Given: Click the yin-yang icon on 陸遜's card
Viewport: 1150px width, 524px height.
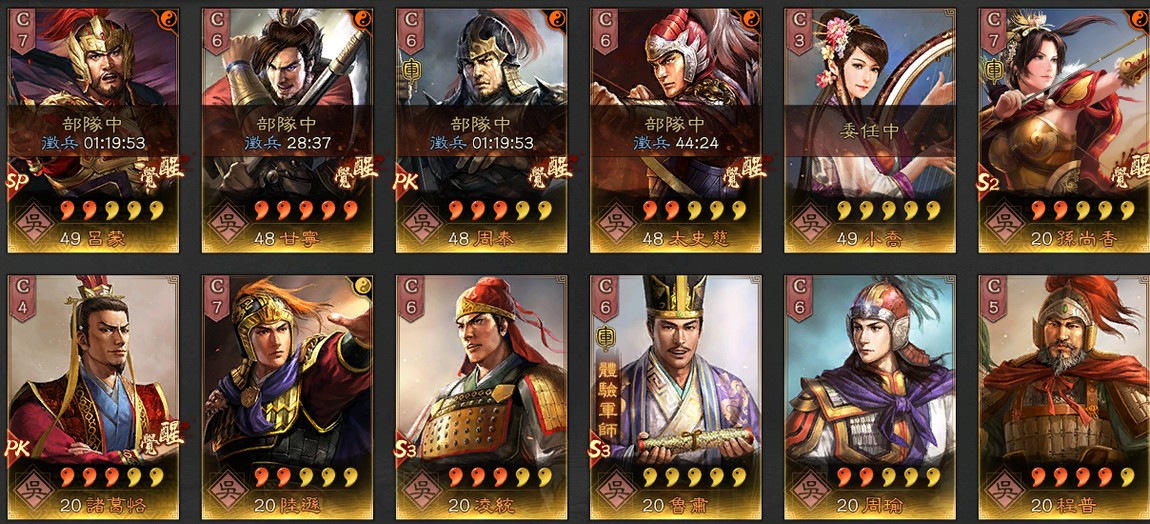Looking at the screenshot, I should [x=362, y=286].
